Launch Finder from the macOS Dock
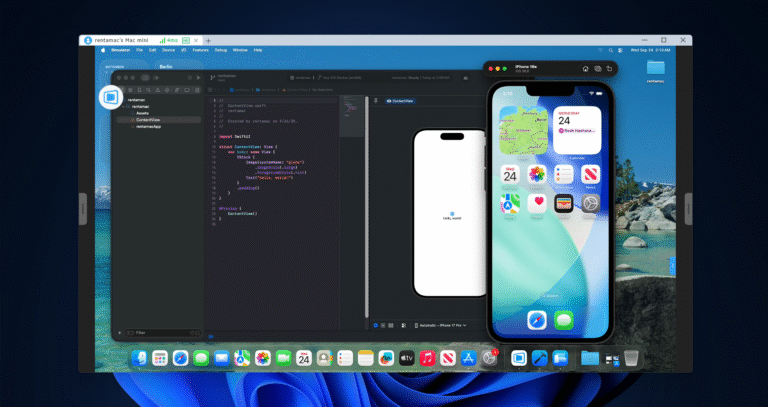Viewport: 768px width, 407px height. (139, 357)
